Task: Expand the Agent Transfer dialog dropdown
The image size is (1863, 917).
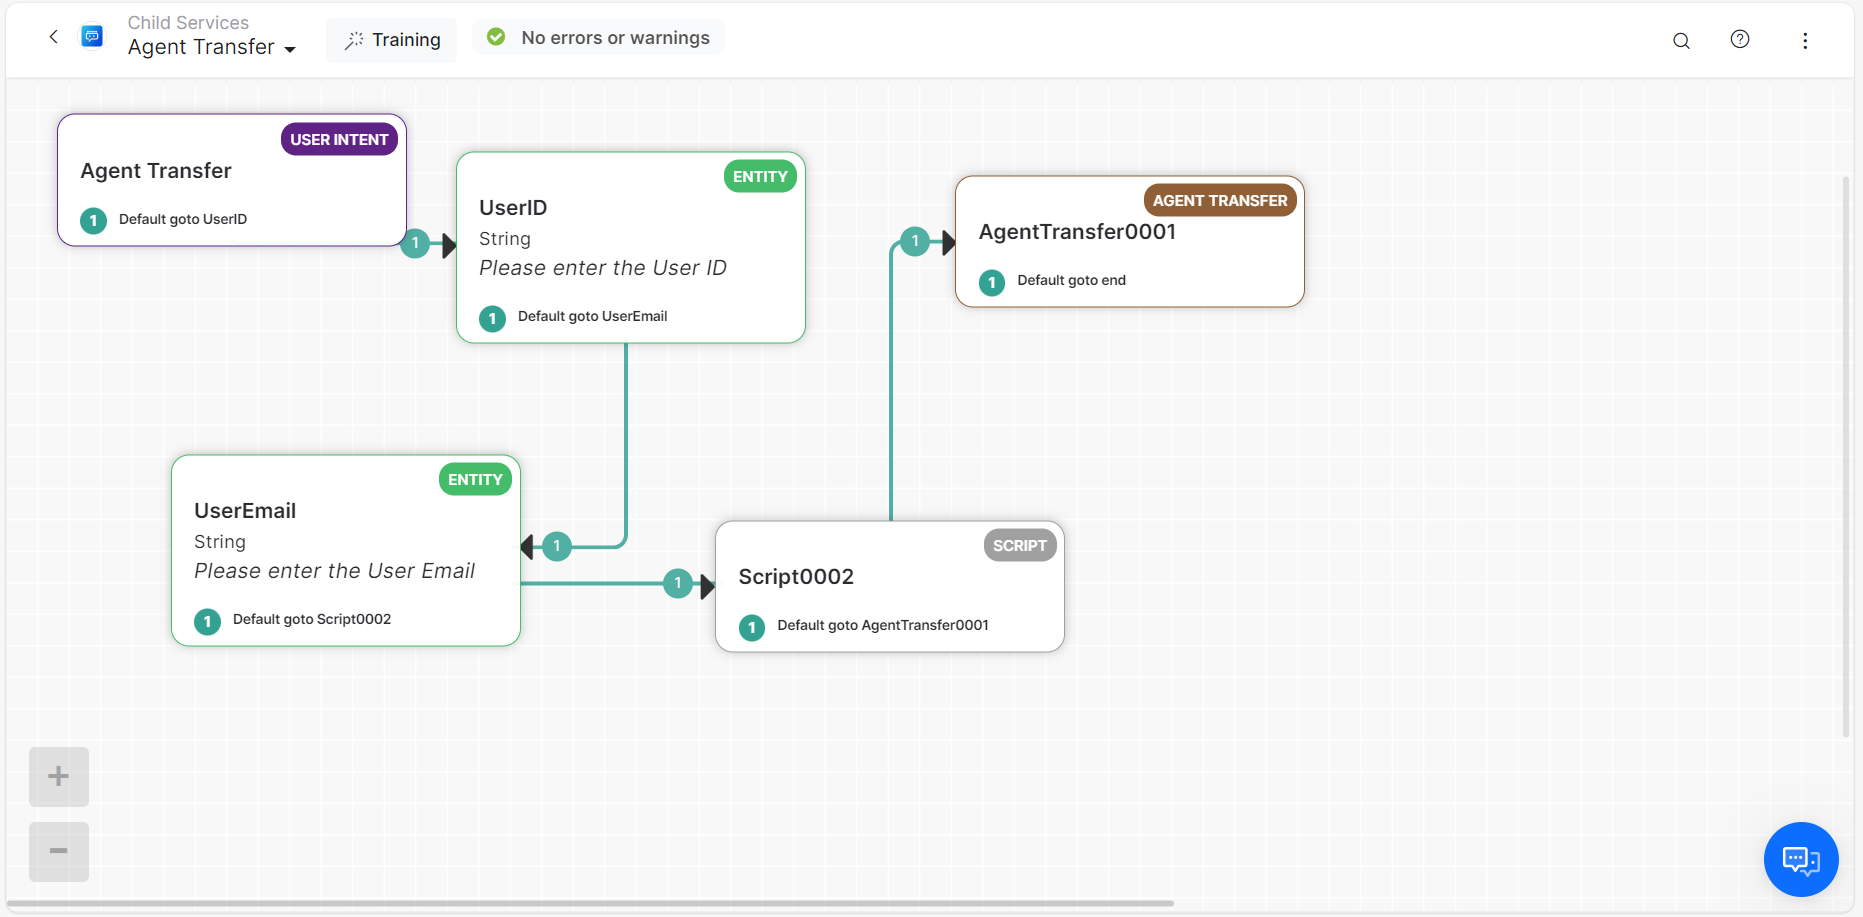Action: [290, 49]
